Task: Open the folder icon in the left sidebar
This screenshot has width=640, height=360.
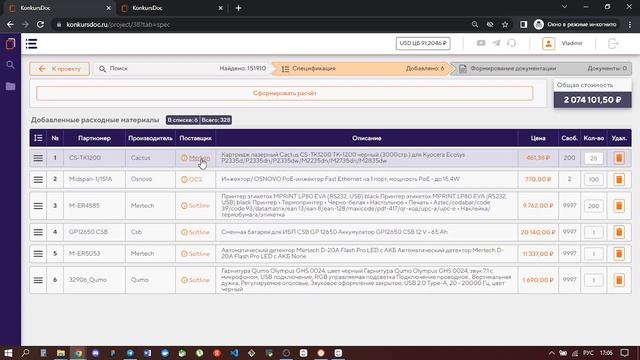Action: click(x=10, y=86)
